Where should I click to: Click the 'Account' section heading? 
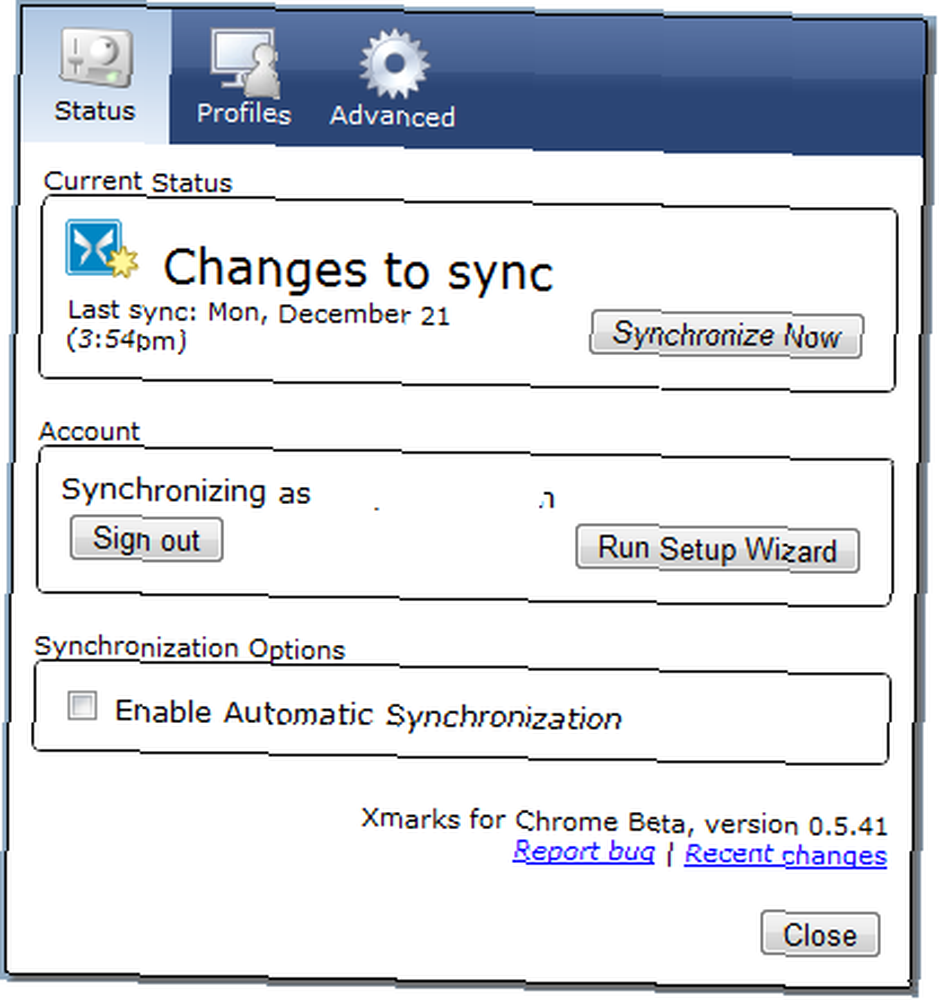(x=89, y=431)
